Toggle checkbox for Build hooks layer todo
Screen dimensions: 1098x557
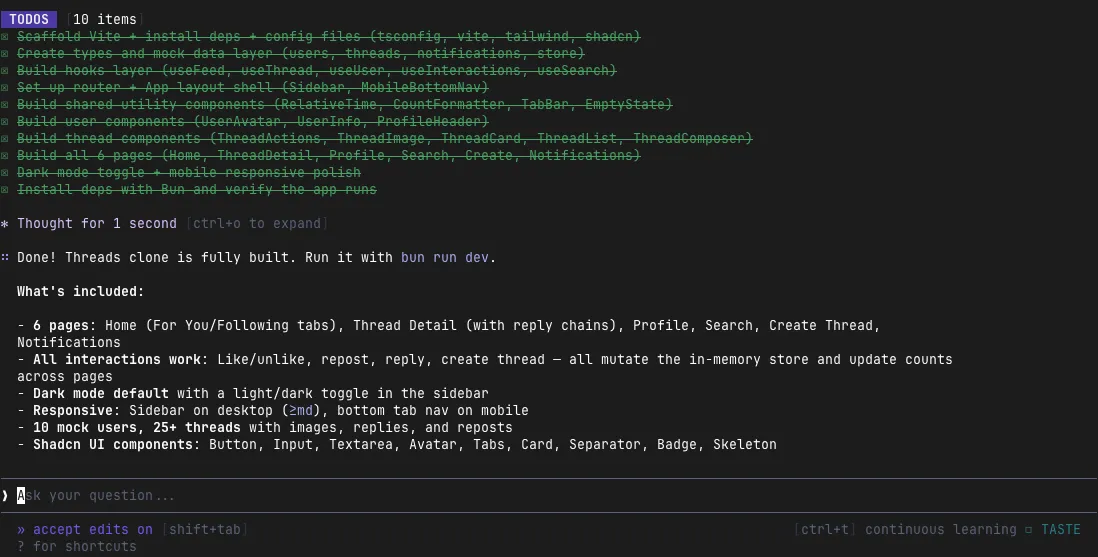(5, 71)
